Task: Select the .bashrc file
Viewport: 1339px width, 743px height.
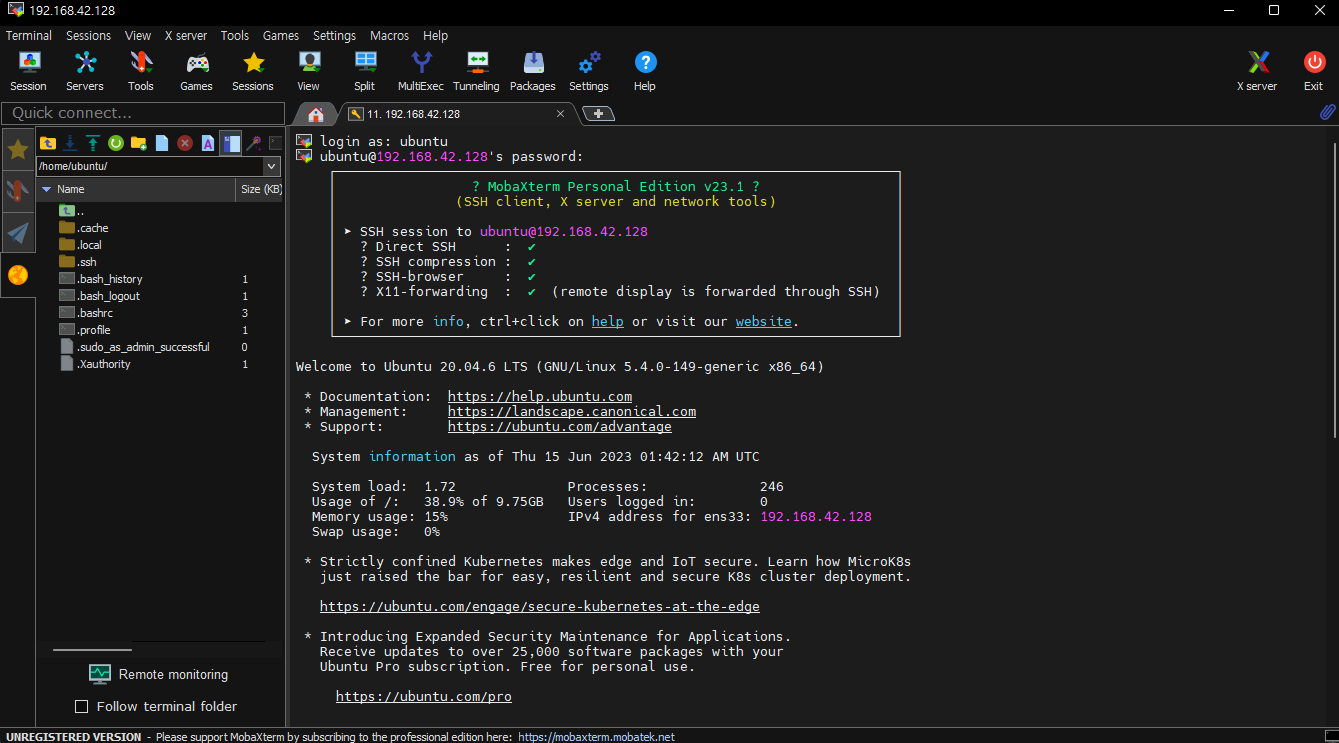Action: (x=94, y=313)
